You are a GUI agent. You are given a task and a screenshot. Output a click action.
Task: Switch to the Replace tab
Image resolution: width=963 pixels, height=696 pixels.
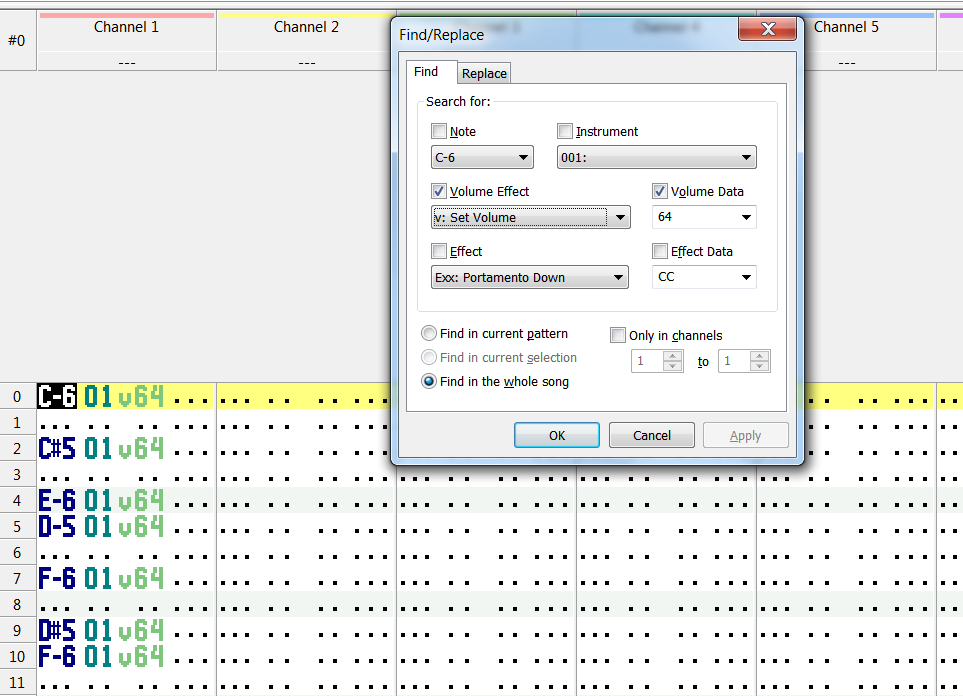tap(484, 73)
